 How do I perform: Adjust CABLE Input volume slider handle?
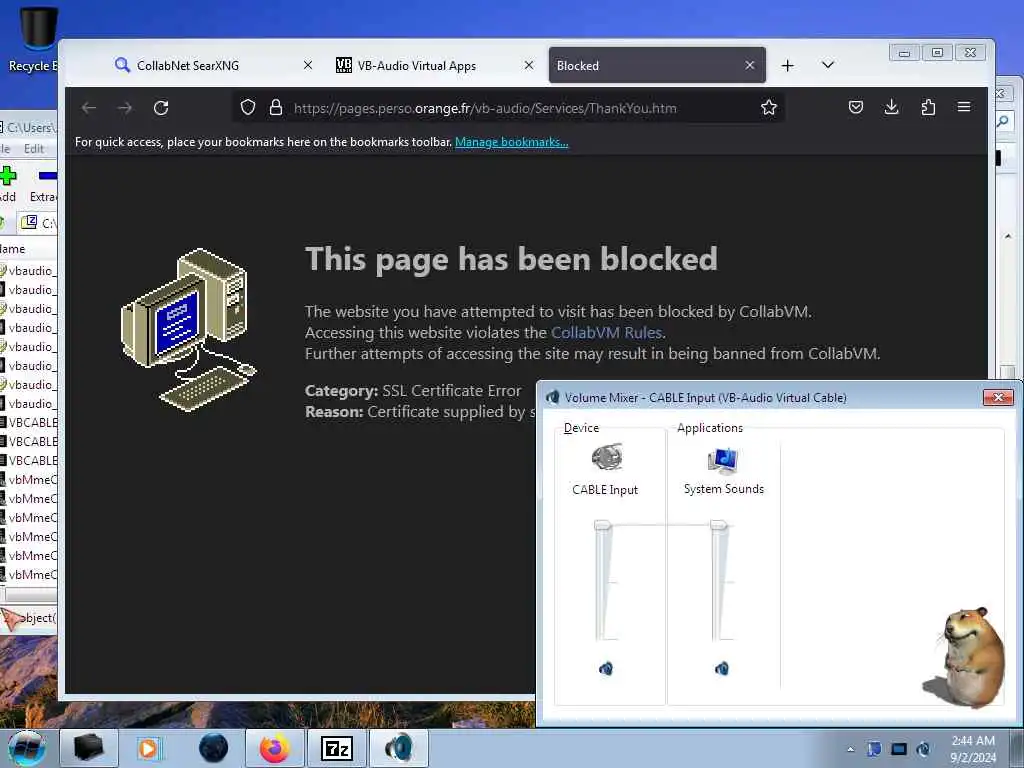(x=603, y=525)
